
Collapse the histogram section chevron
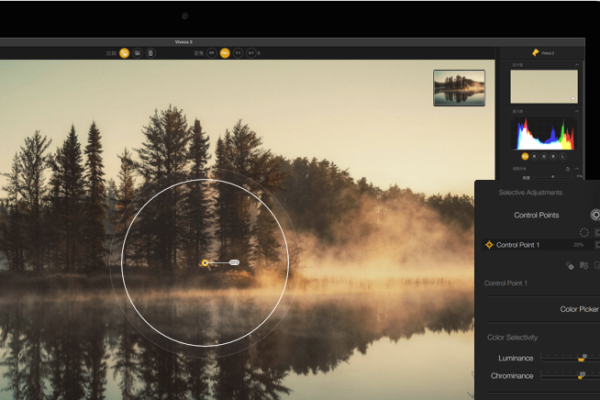(x=577, y=111)
